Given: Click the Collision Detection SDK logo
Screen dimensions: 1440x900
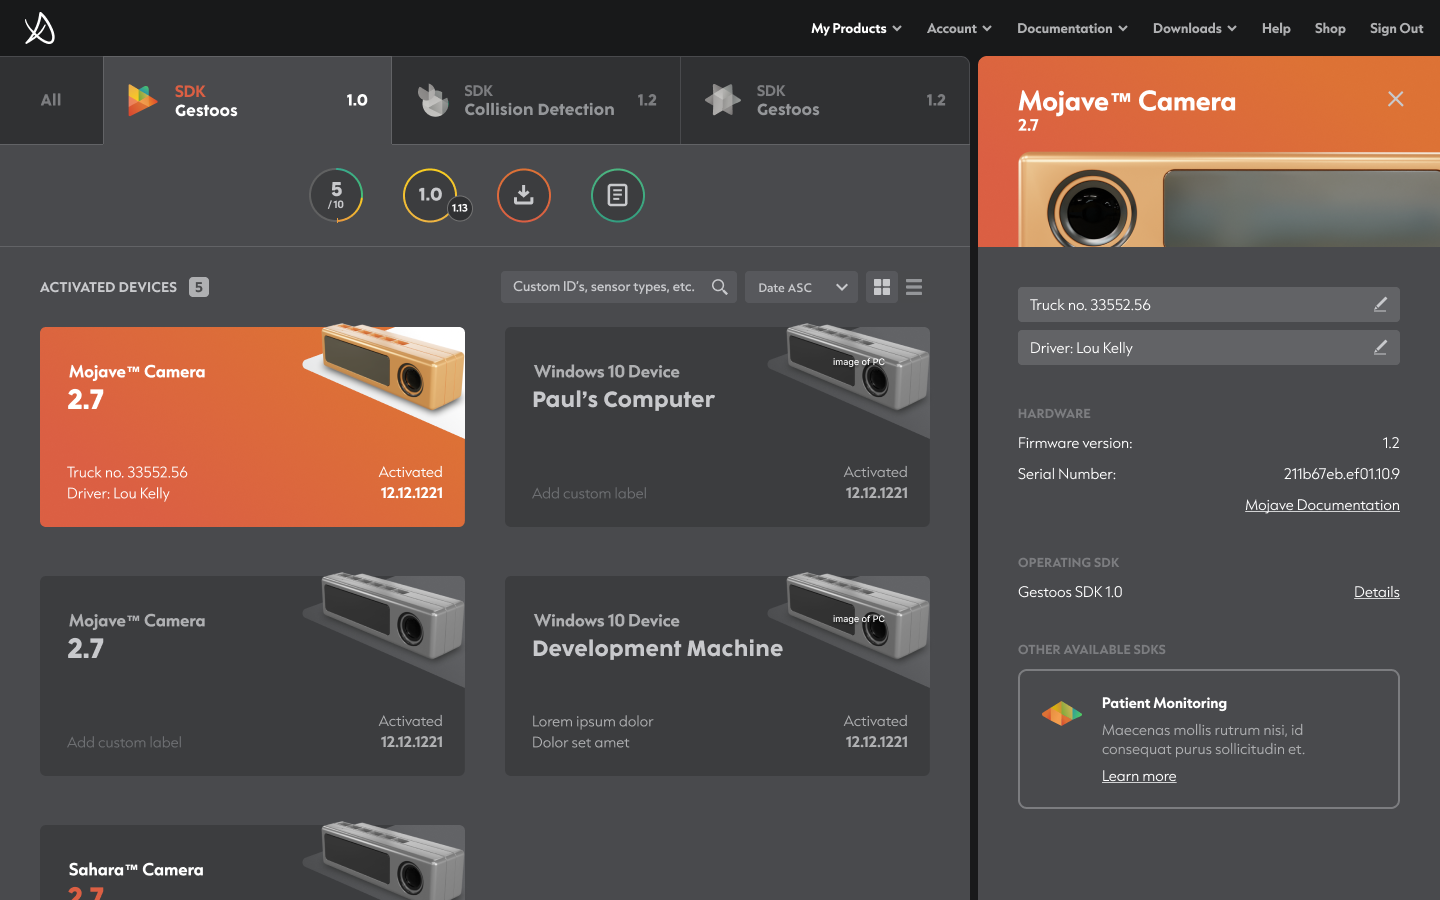Looking at the screenshot, I should 433,100.
